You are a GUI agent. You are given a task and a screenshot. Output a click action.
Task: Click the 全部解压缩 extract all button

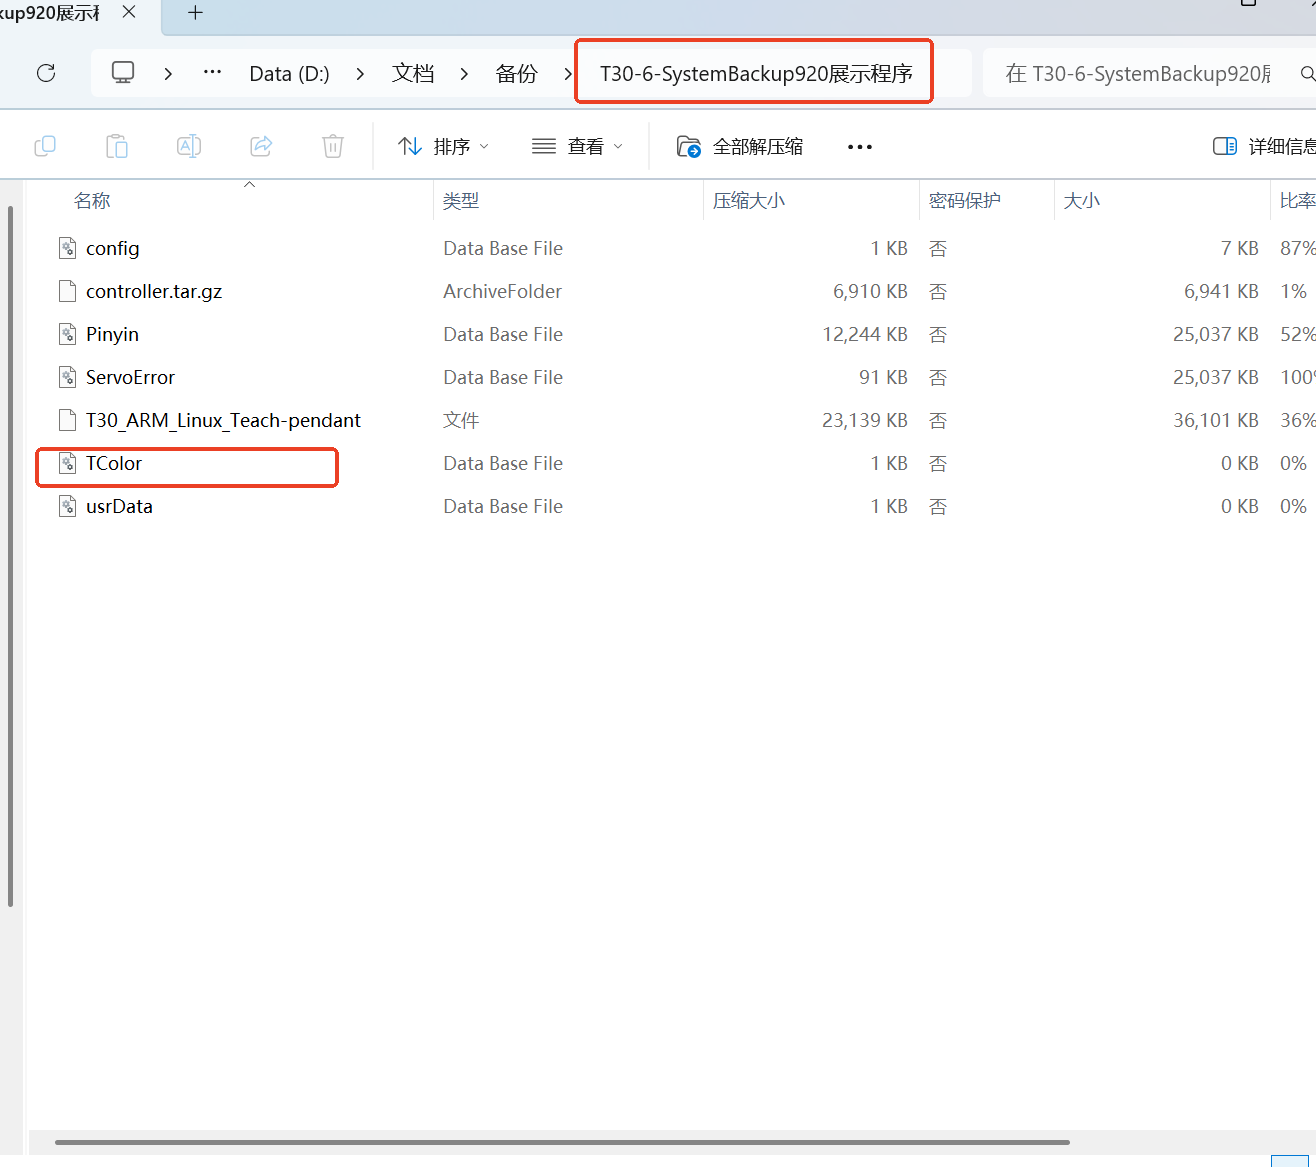point(740,147)
